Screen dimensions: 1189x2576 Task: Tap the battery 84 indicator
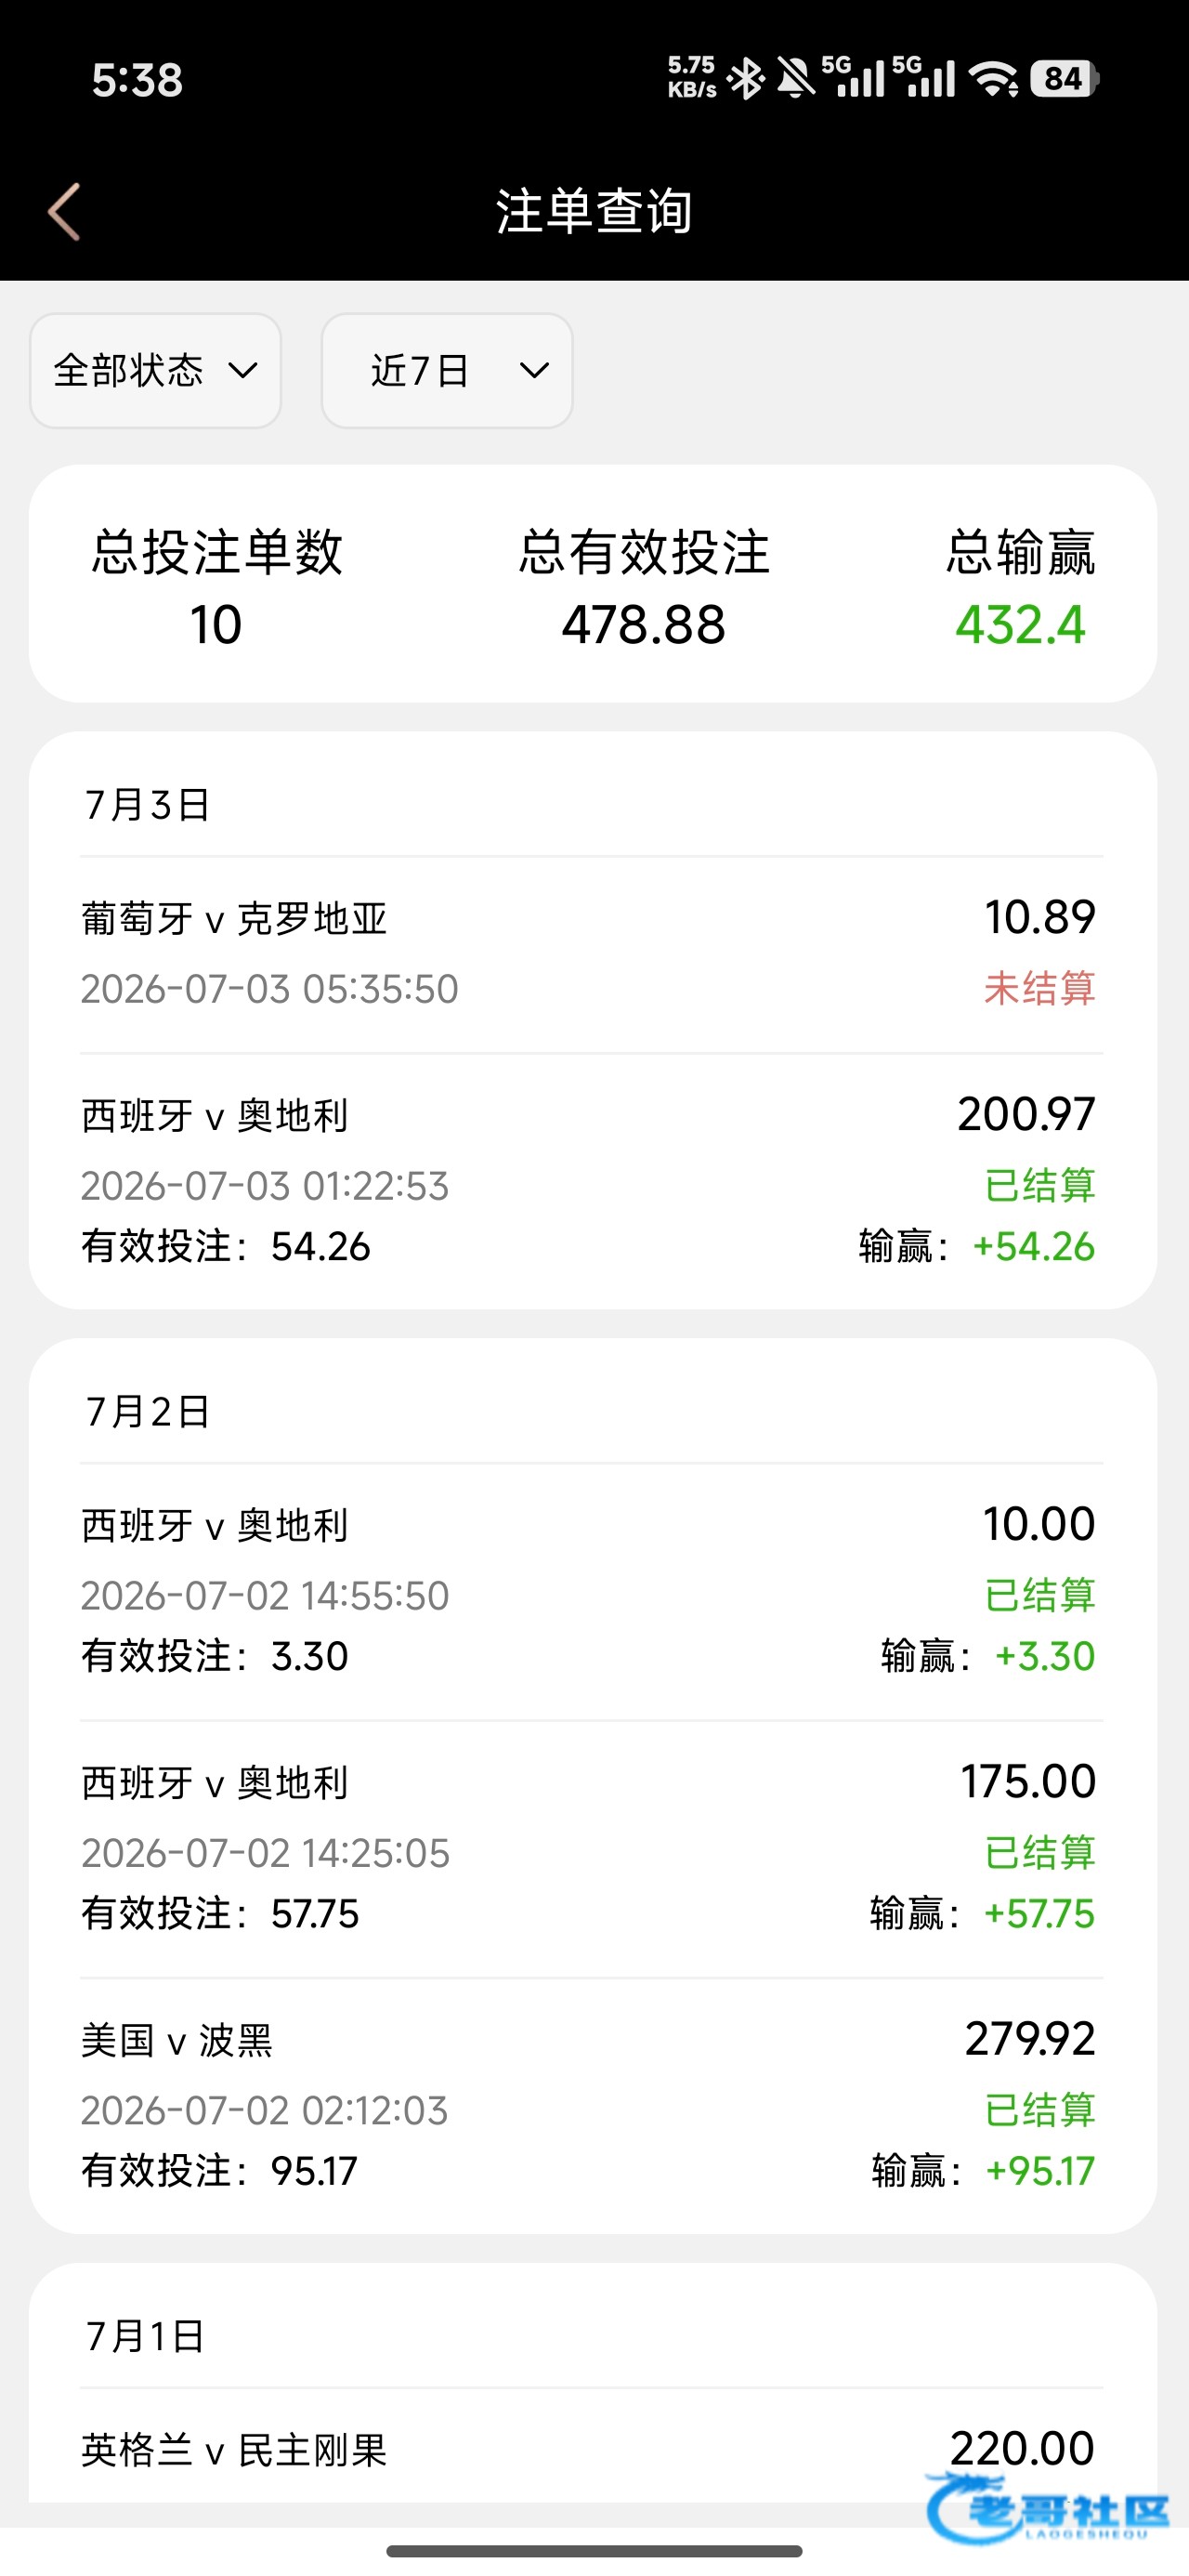coord(1066,79)
